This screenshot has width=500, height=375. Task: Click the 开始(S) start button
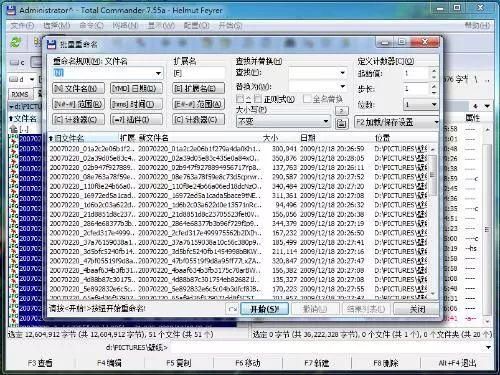coord(264,309)
